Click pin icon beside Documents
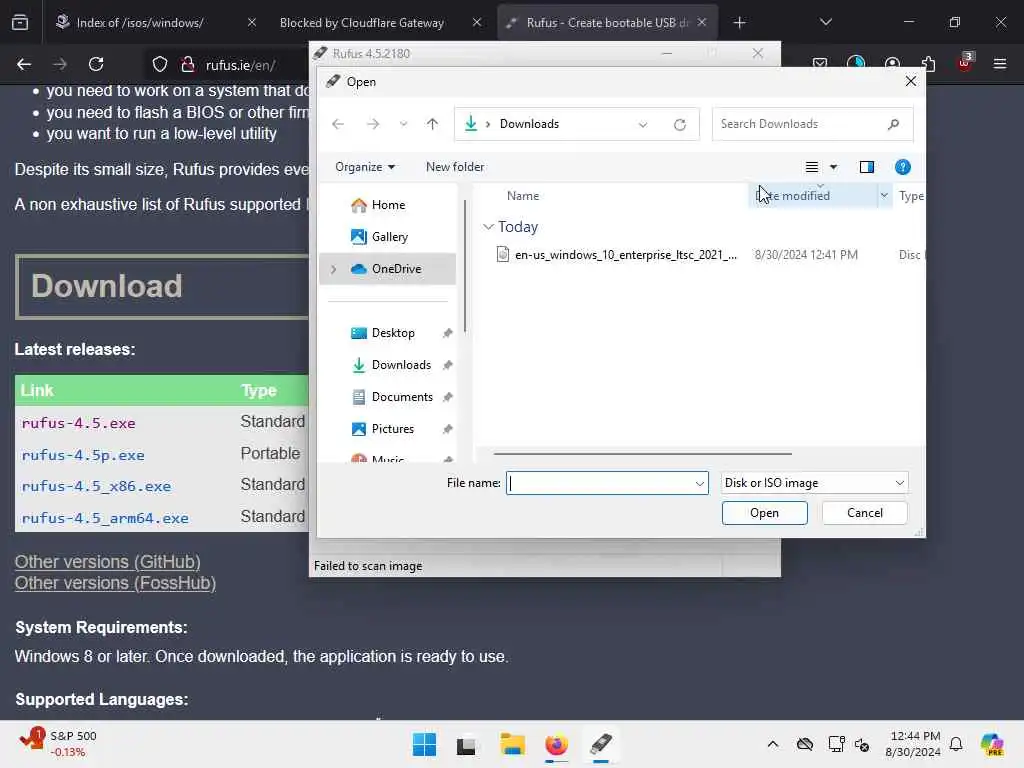Screen dimensions: 1024x768 pos(447,397)
